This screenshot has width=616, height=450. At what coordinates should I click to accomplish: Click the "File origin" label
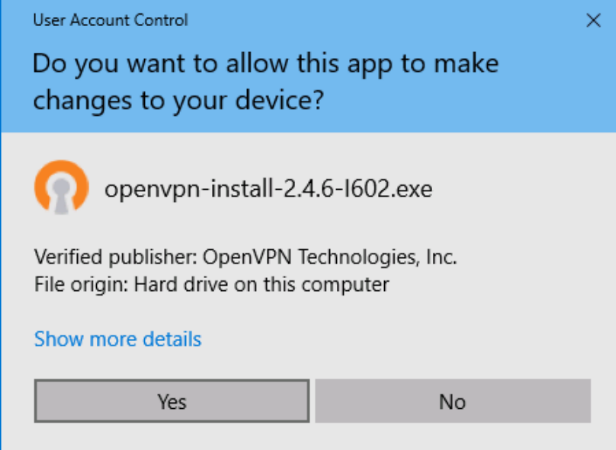pos(74,285)
